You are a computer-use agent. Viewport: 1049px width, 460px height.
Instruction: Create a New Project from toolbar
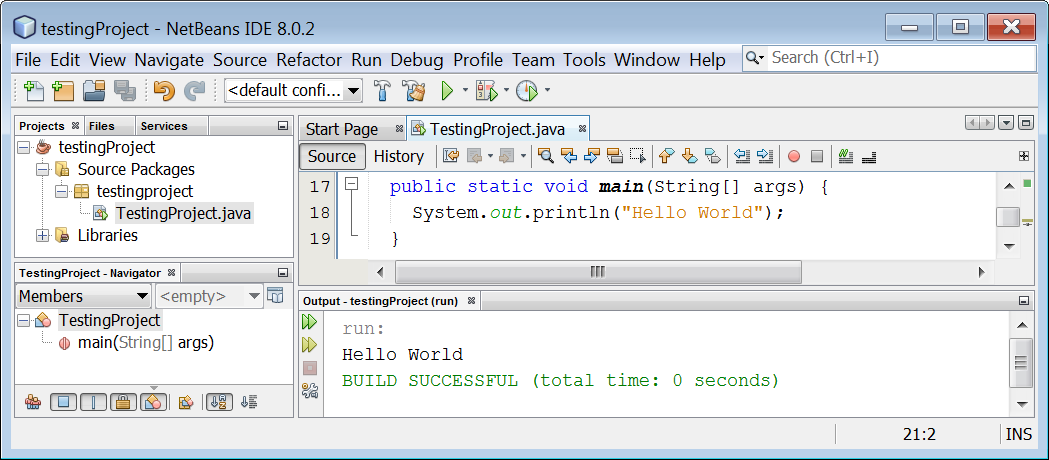[x=62, y=90]
